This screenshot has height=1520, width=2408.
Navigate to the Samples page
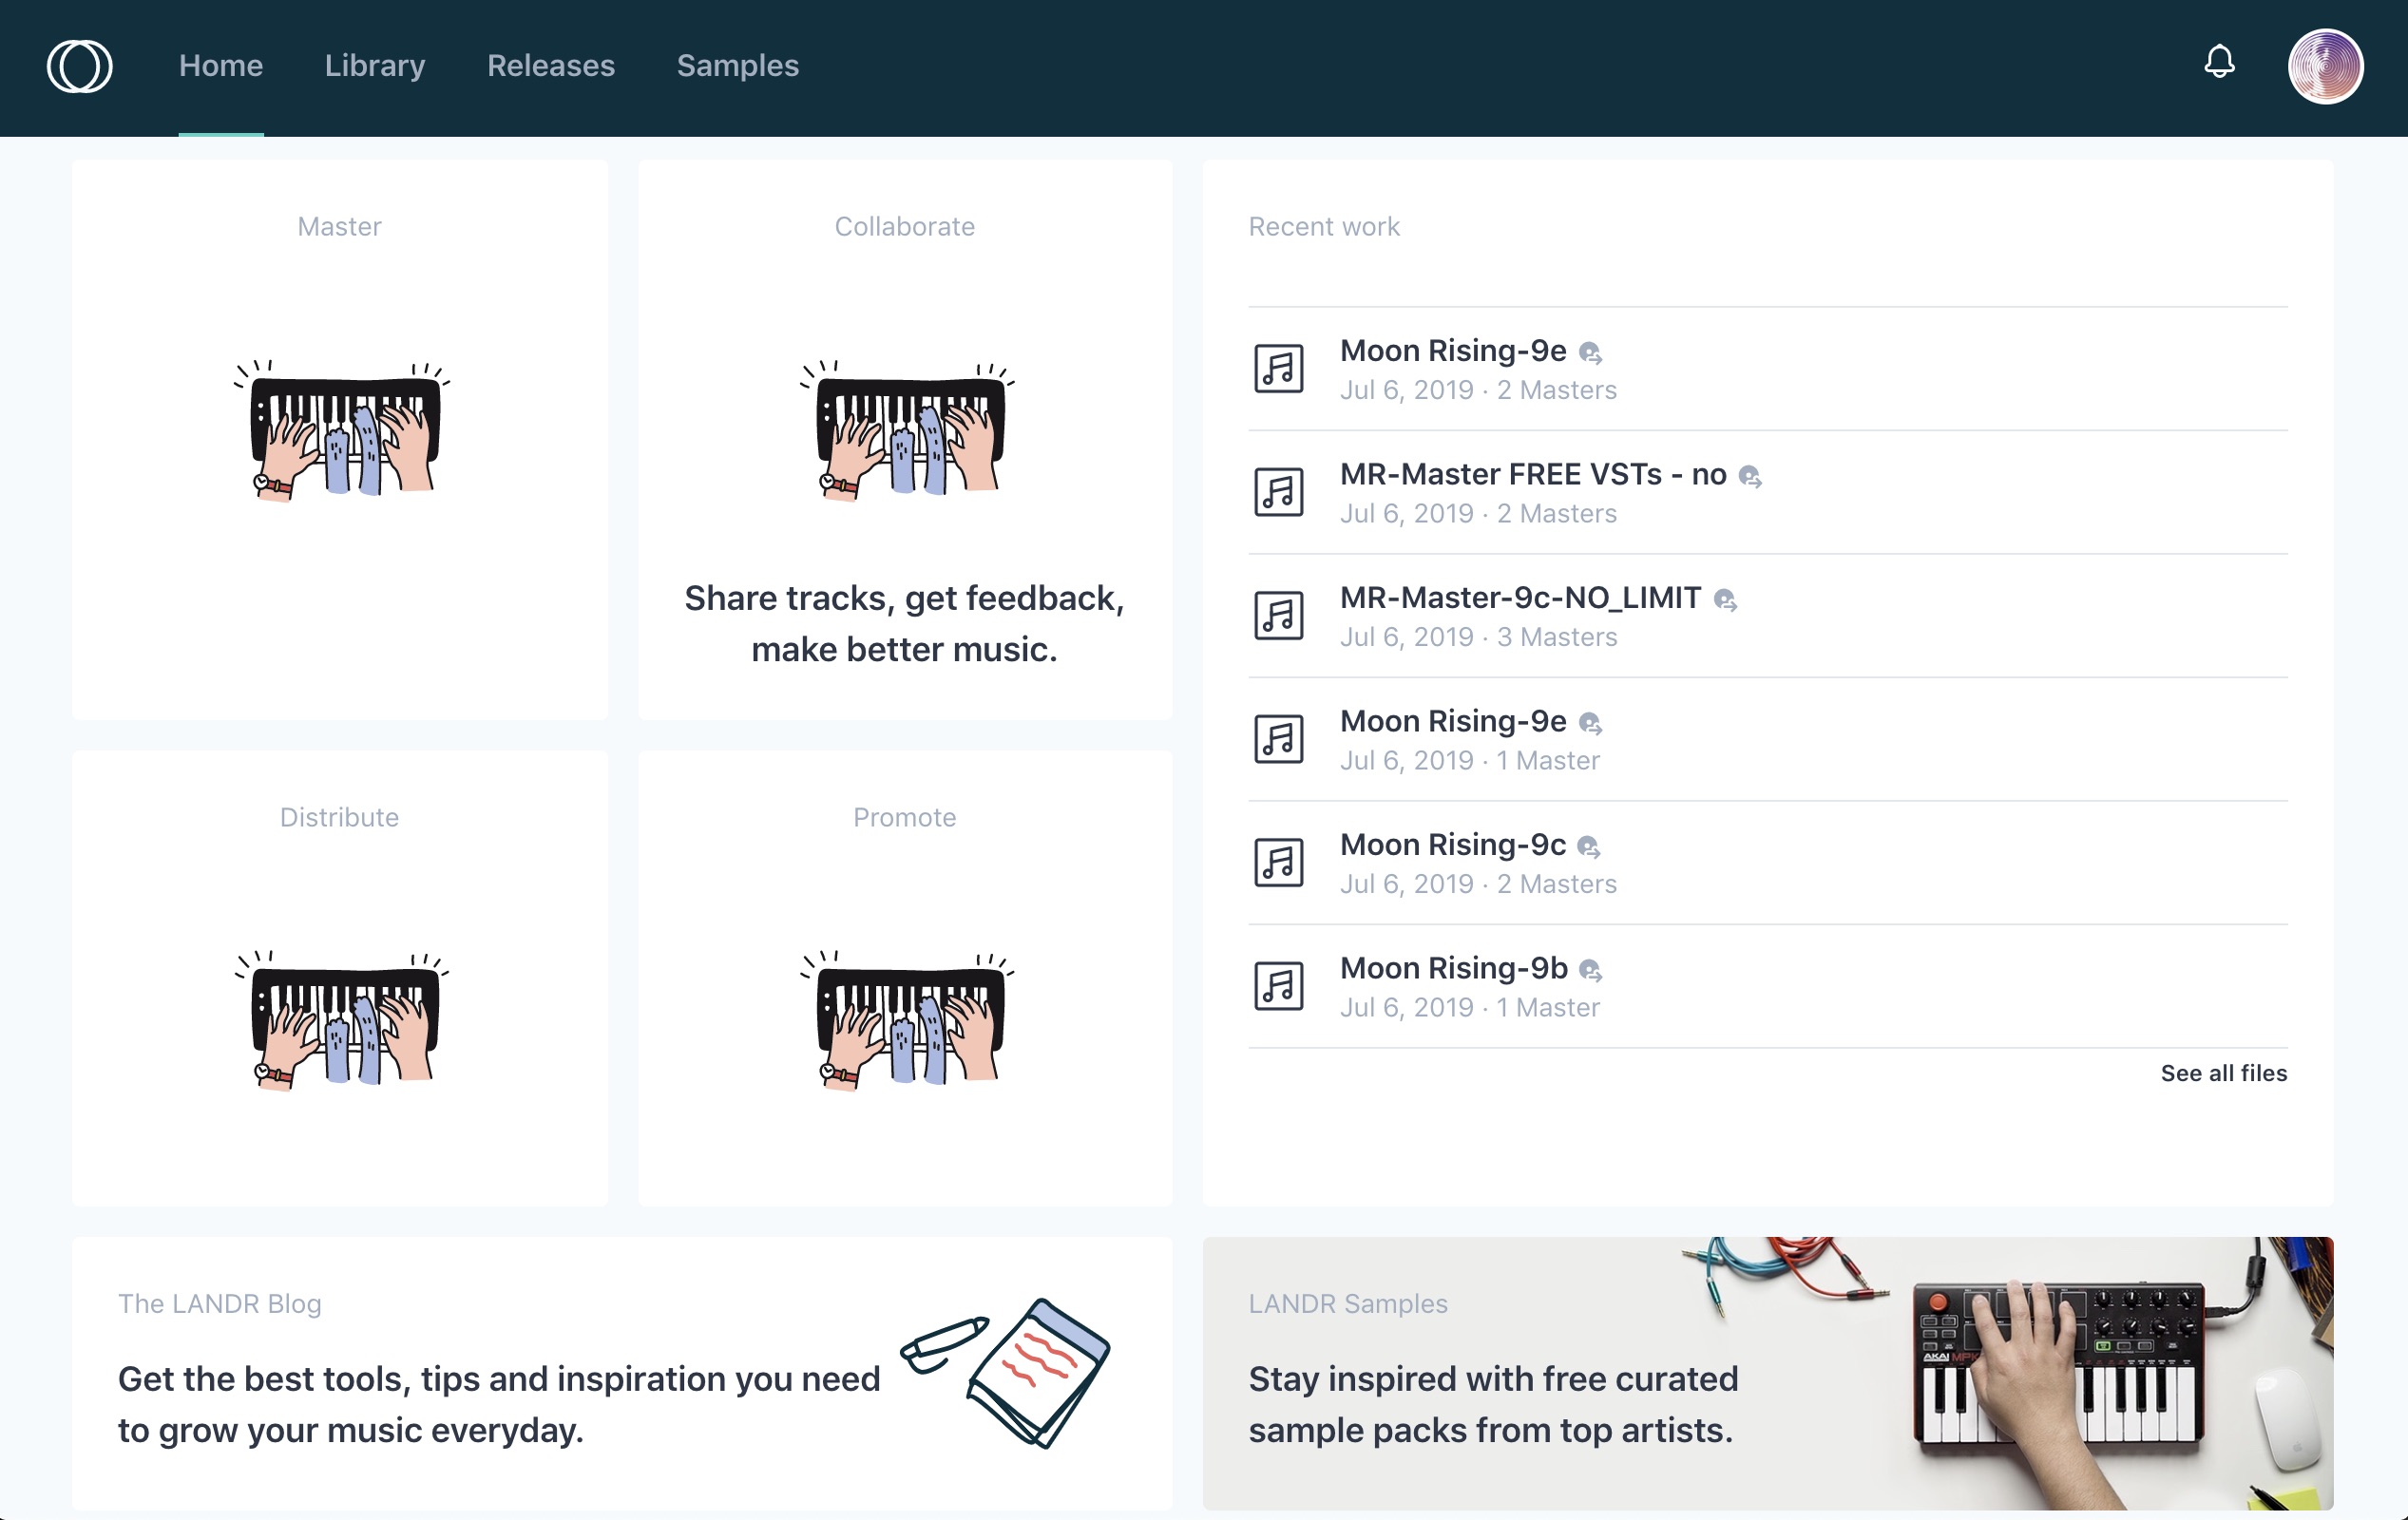point(738,65)
